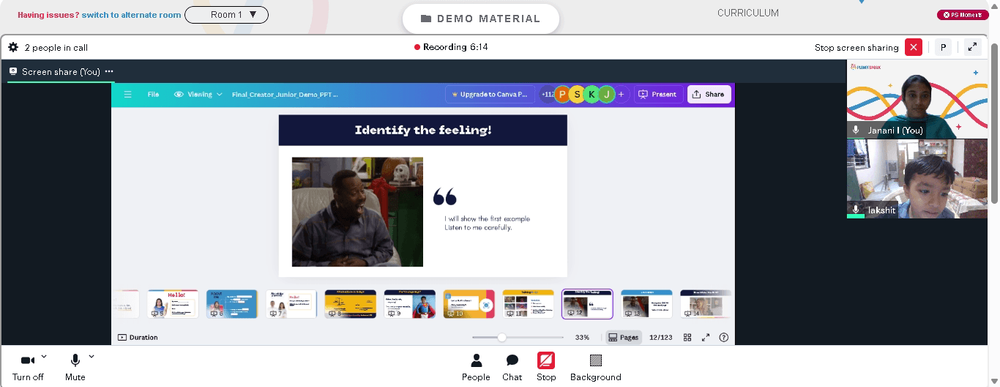
Task: Open the Chat panel
Action: (x=511, y=367)
